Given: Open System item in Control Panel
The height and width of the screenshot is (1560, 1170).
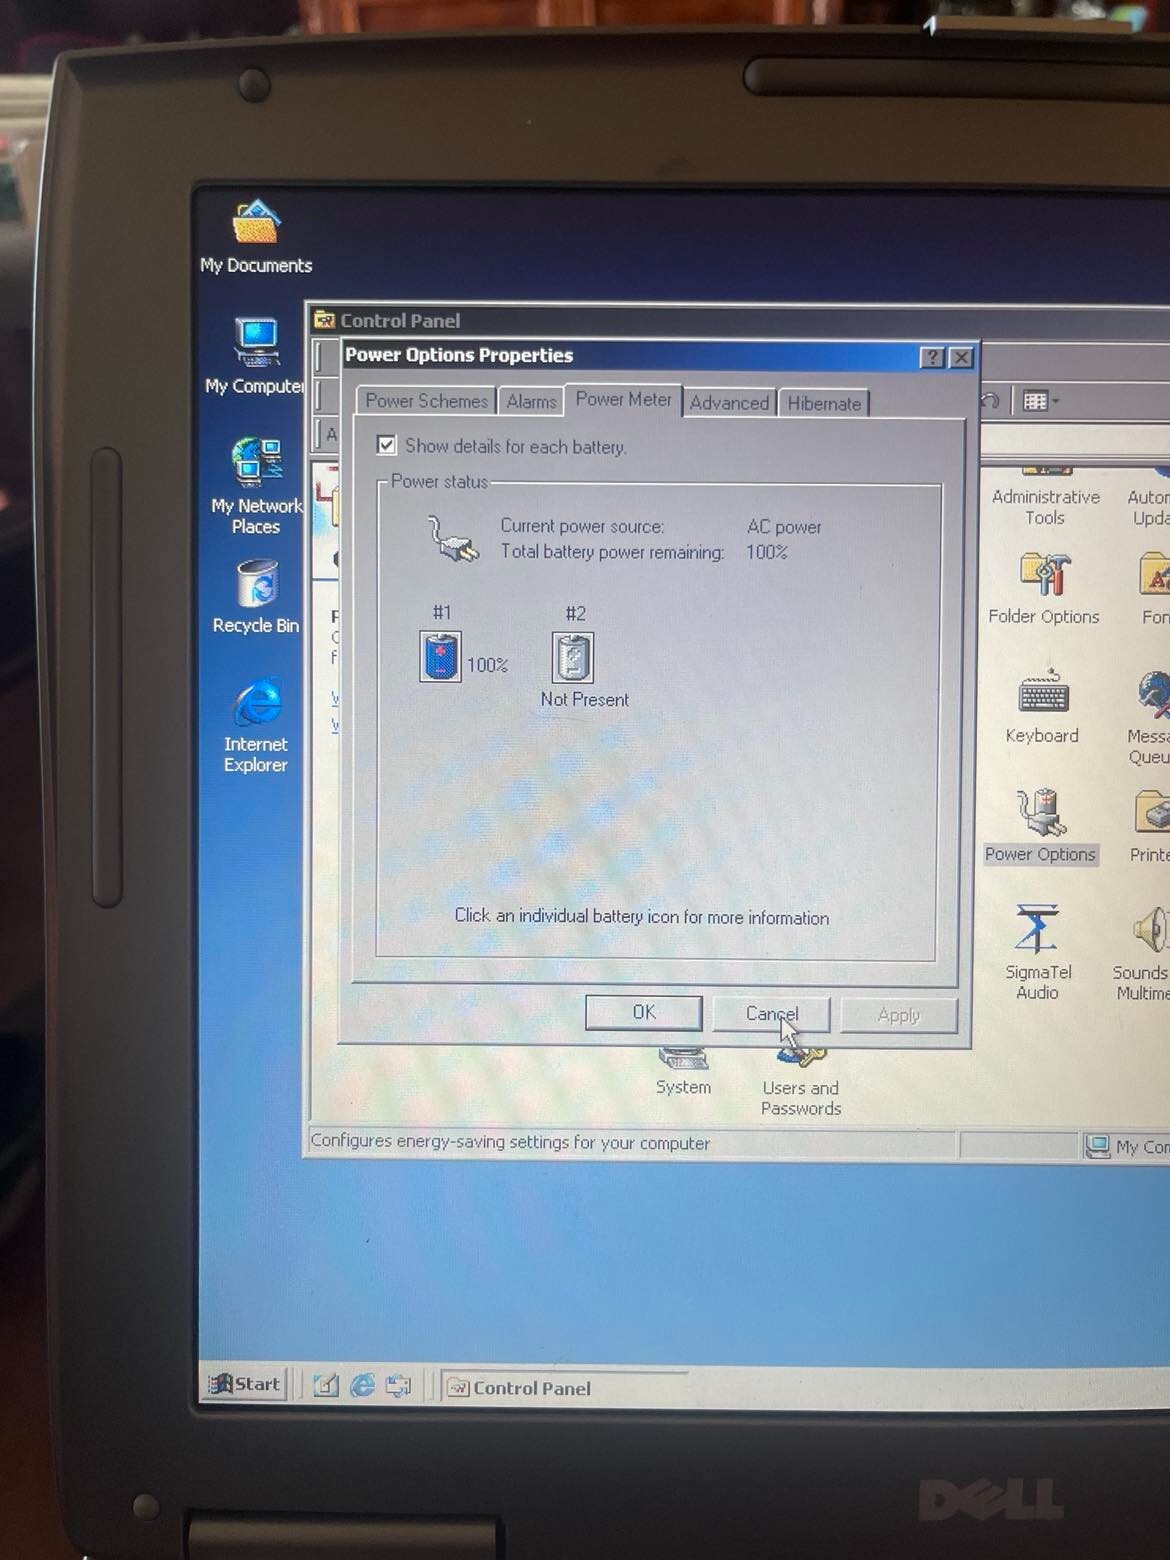Looking at the screenshot, I should pyautogui.click(x=684, y=1072).
